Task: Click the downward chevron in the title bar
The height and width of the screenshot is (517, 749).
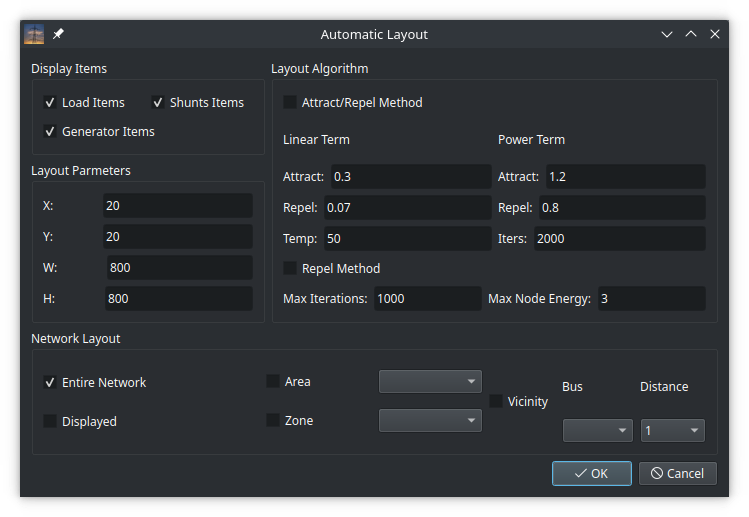Action: point(667,34)
